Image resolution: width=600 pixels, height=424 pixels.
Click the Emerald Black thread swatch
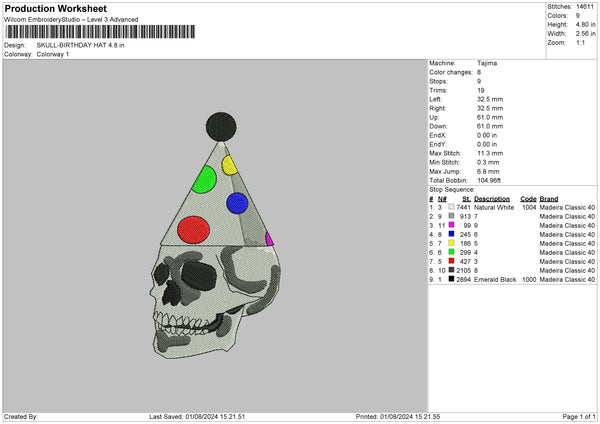tap(454, 280)
